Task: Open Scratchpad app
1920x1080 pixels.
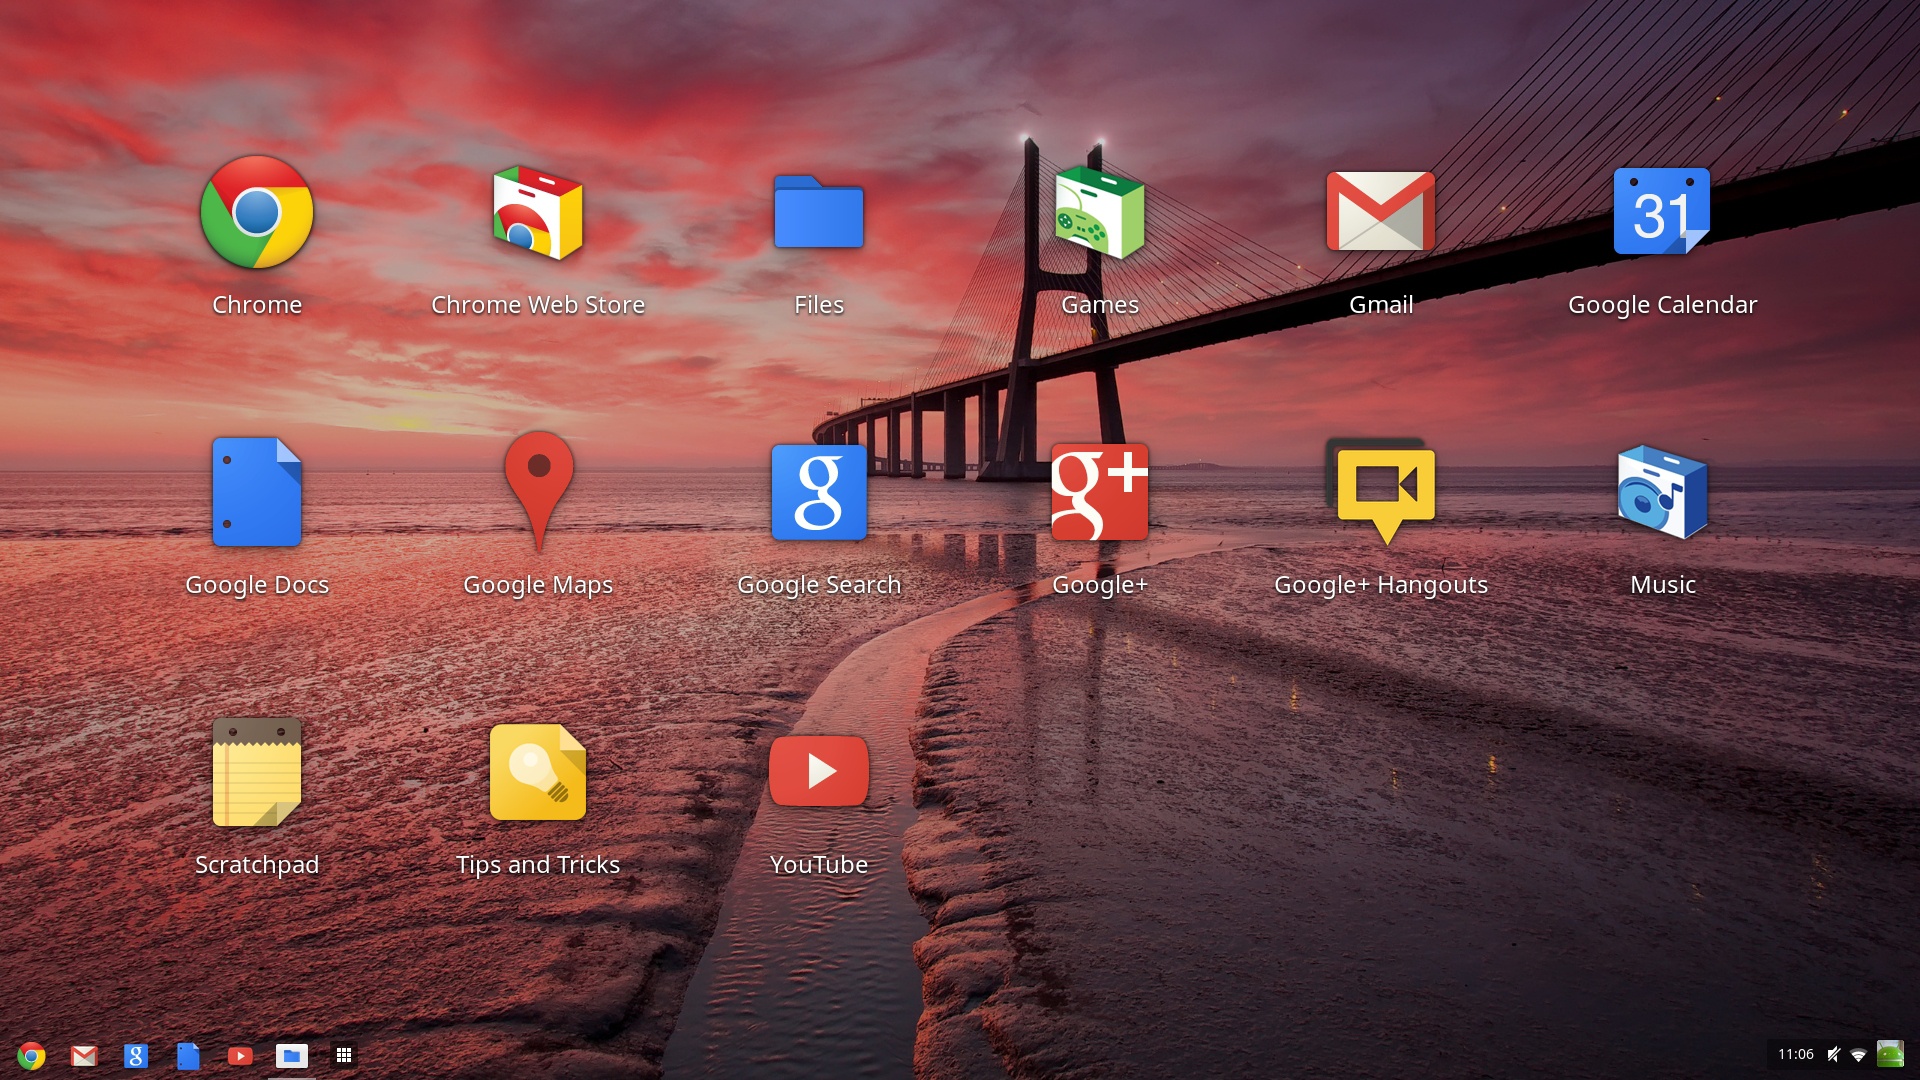Action: click(257, 771)
